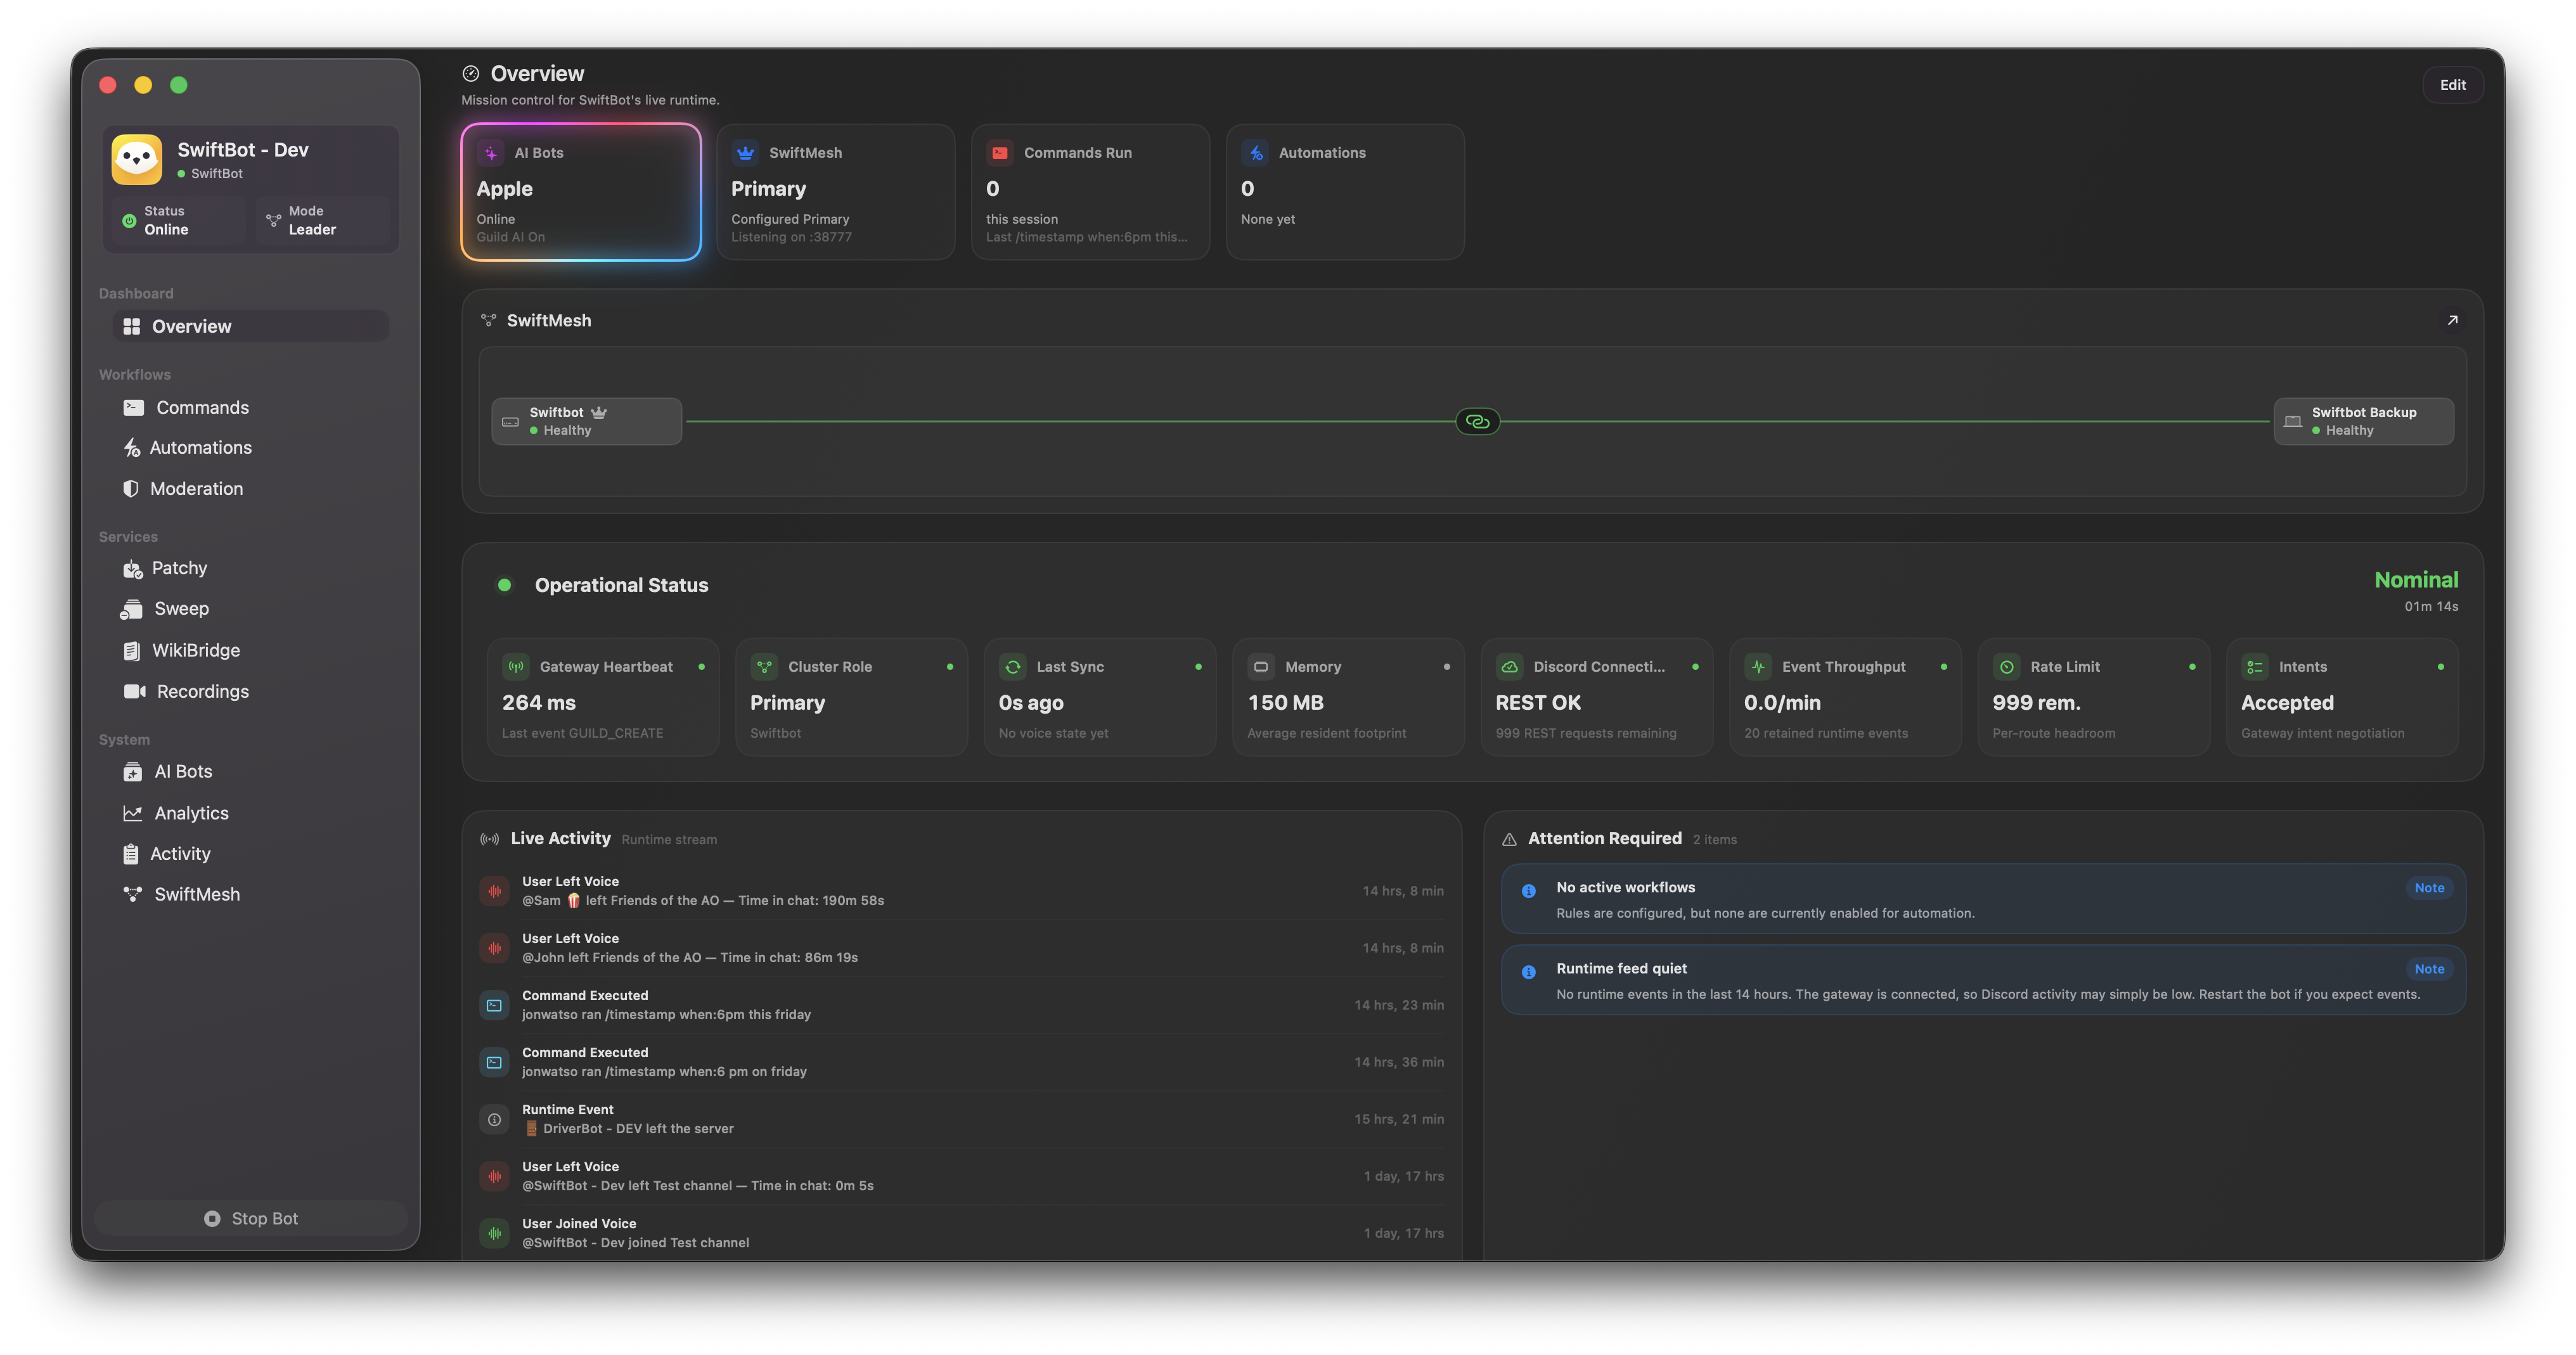Select the Swiftbot leader node

click(586, 421)
